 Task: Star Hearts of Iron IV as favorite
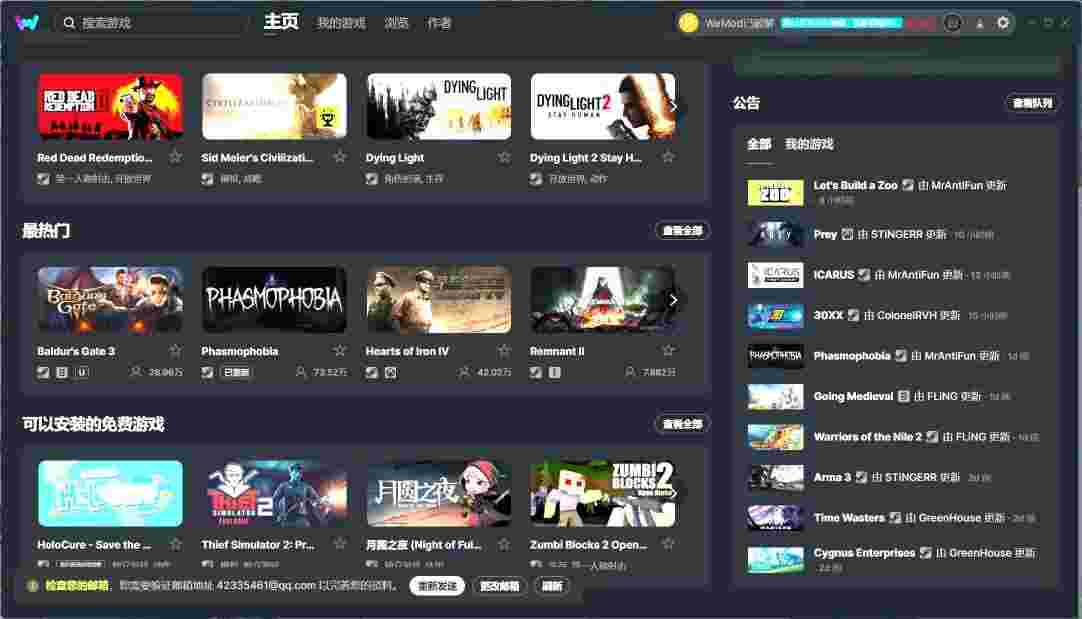504,350
